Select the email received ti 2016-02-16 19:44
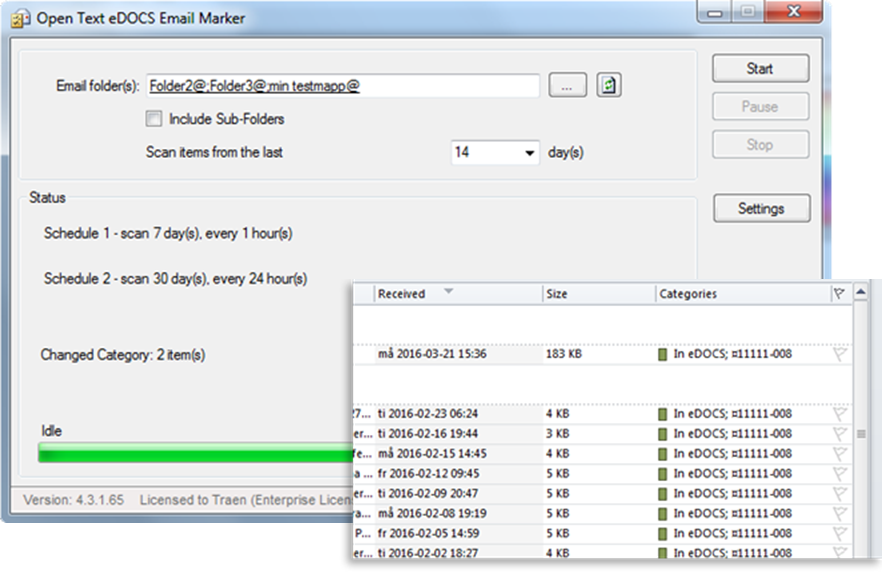The width and height of the screenshot is (882, 577). pyautogui.click(x=602, y=434)
